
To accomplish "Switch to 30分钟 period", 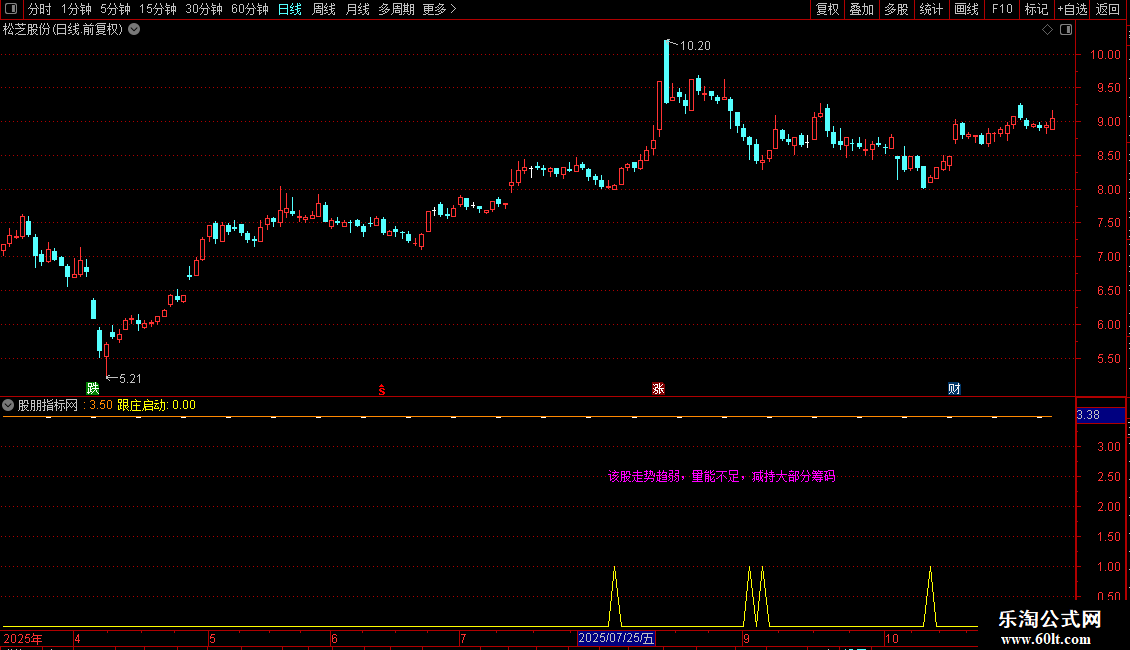I will point(204,9).
